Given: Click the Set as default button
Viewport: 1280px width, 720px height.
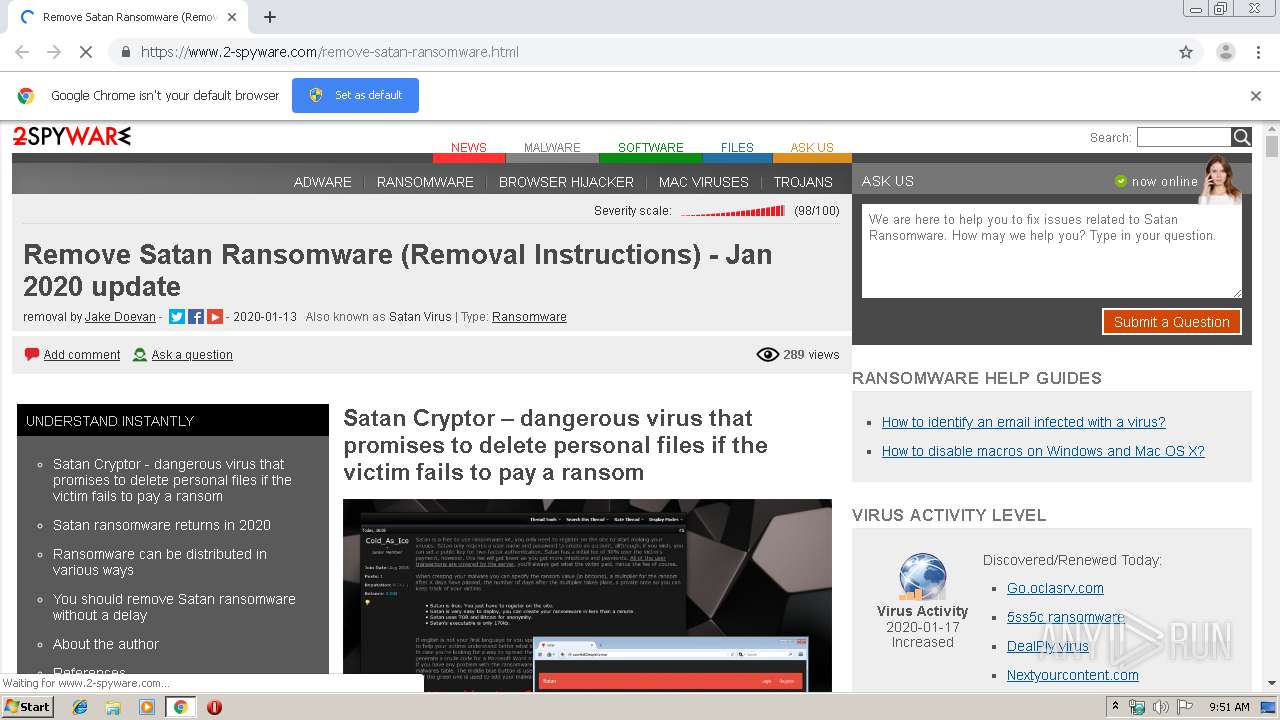Looking at the screenshot, I should (355, 95).
